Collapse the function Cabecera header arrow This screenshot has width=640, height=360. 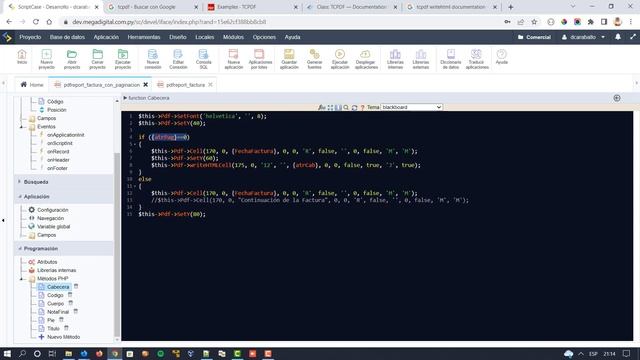click(x=125, y=98)
